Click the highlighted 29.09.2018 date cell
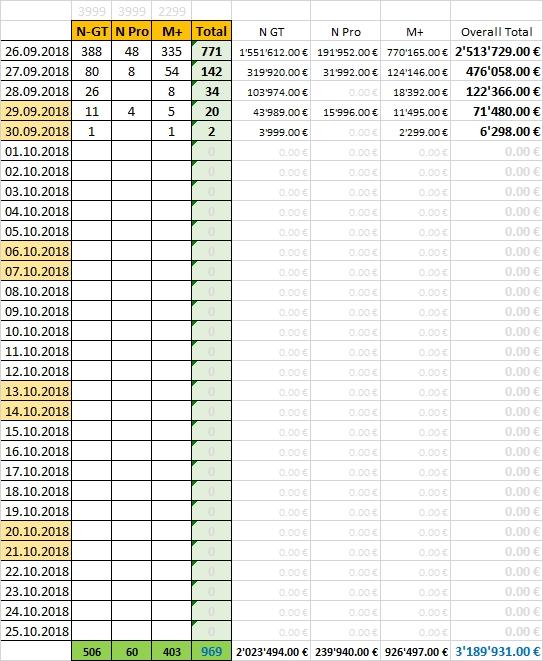This screenshot has width=543, height=661. (x=36, y=111)
